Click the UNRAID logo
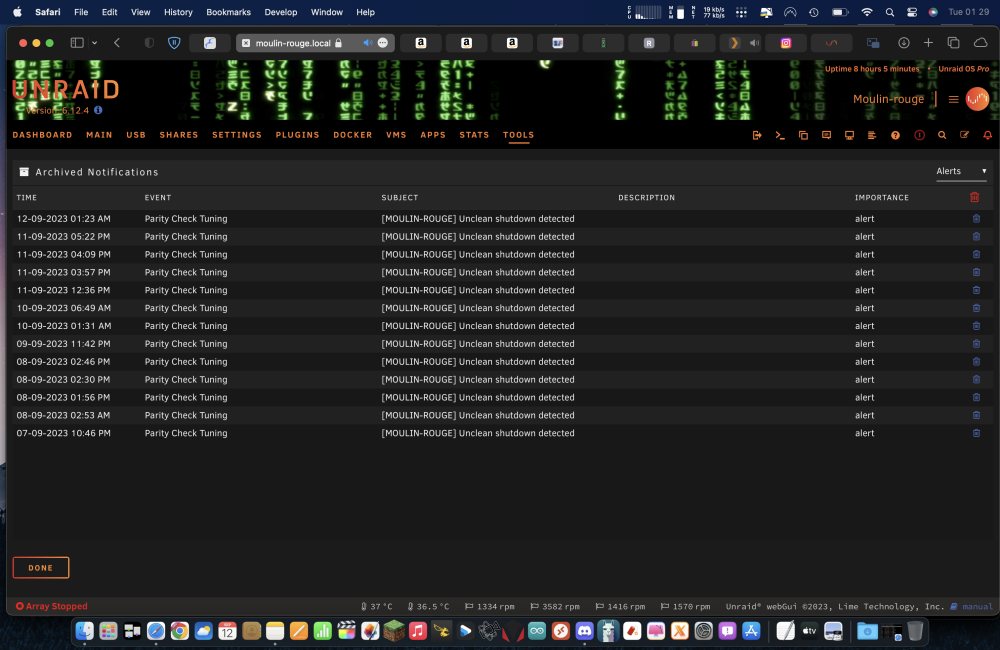This screenshot has width=1000, height=650. tap(66, 90)
